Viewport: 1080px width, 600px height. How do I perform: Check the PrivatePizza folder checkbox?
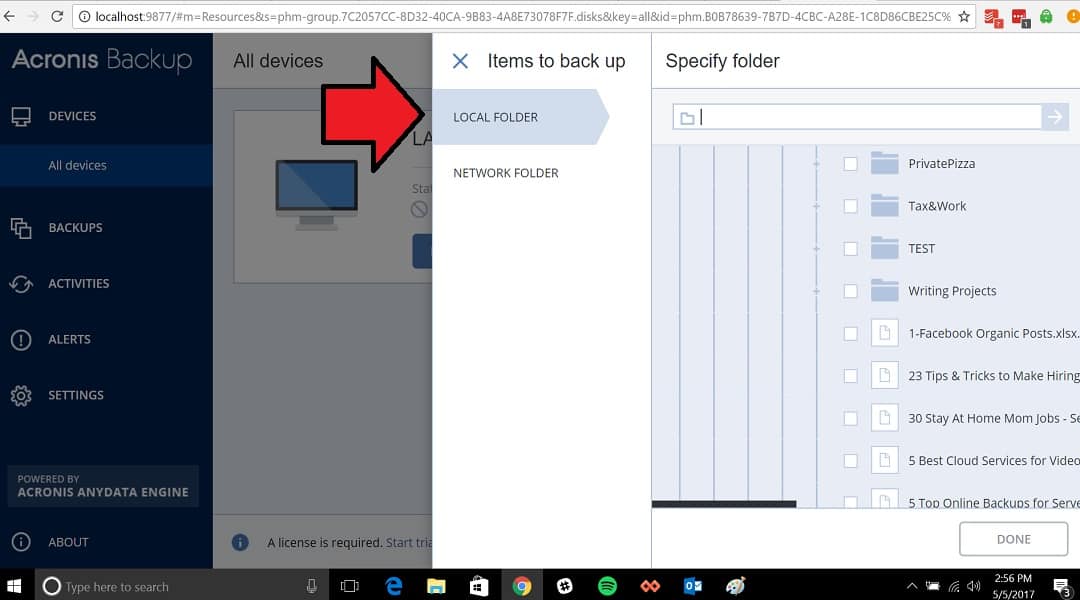click(851, 164)
